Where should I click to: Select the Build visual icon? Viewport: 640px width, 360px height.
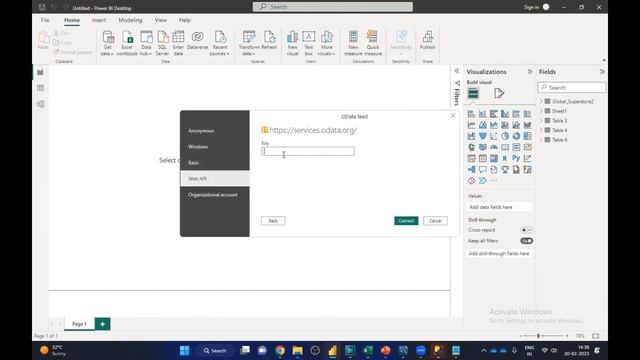pos(473,93)
